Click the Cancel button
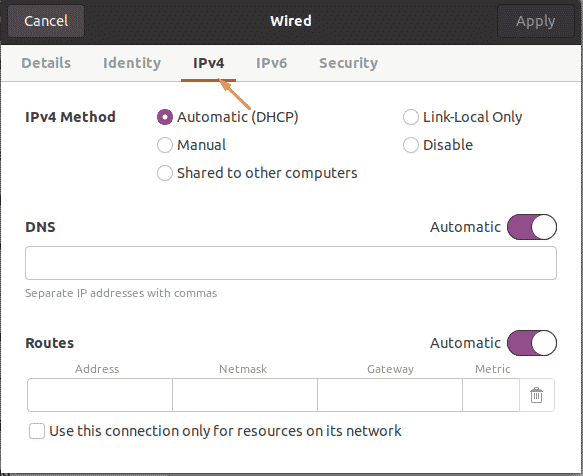Image resolution: width=583 pixels, height=476 pixels. tap(46, 21)
